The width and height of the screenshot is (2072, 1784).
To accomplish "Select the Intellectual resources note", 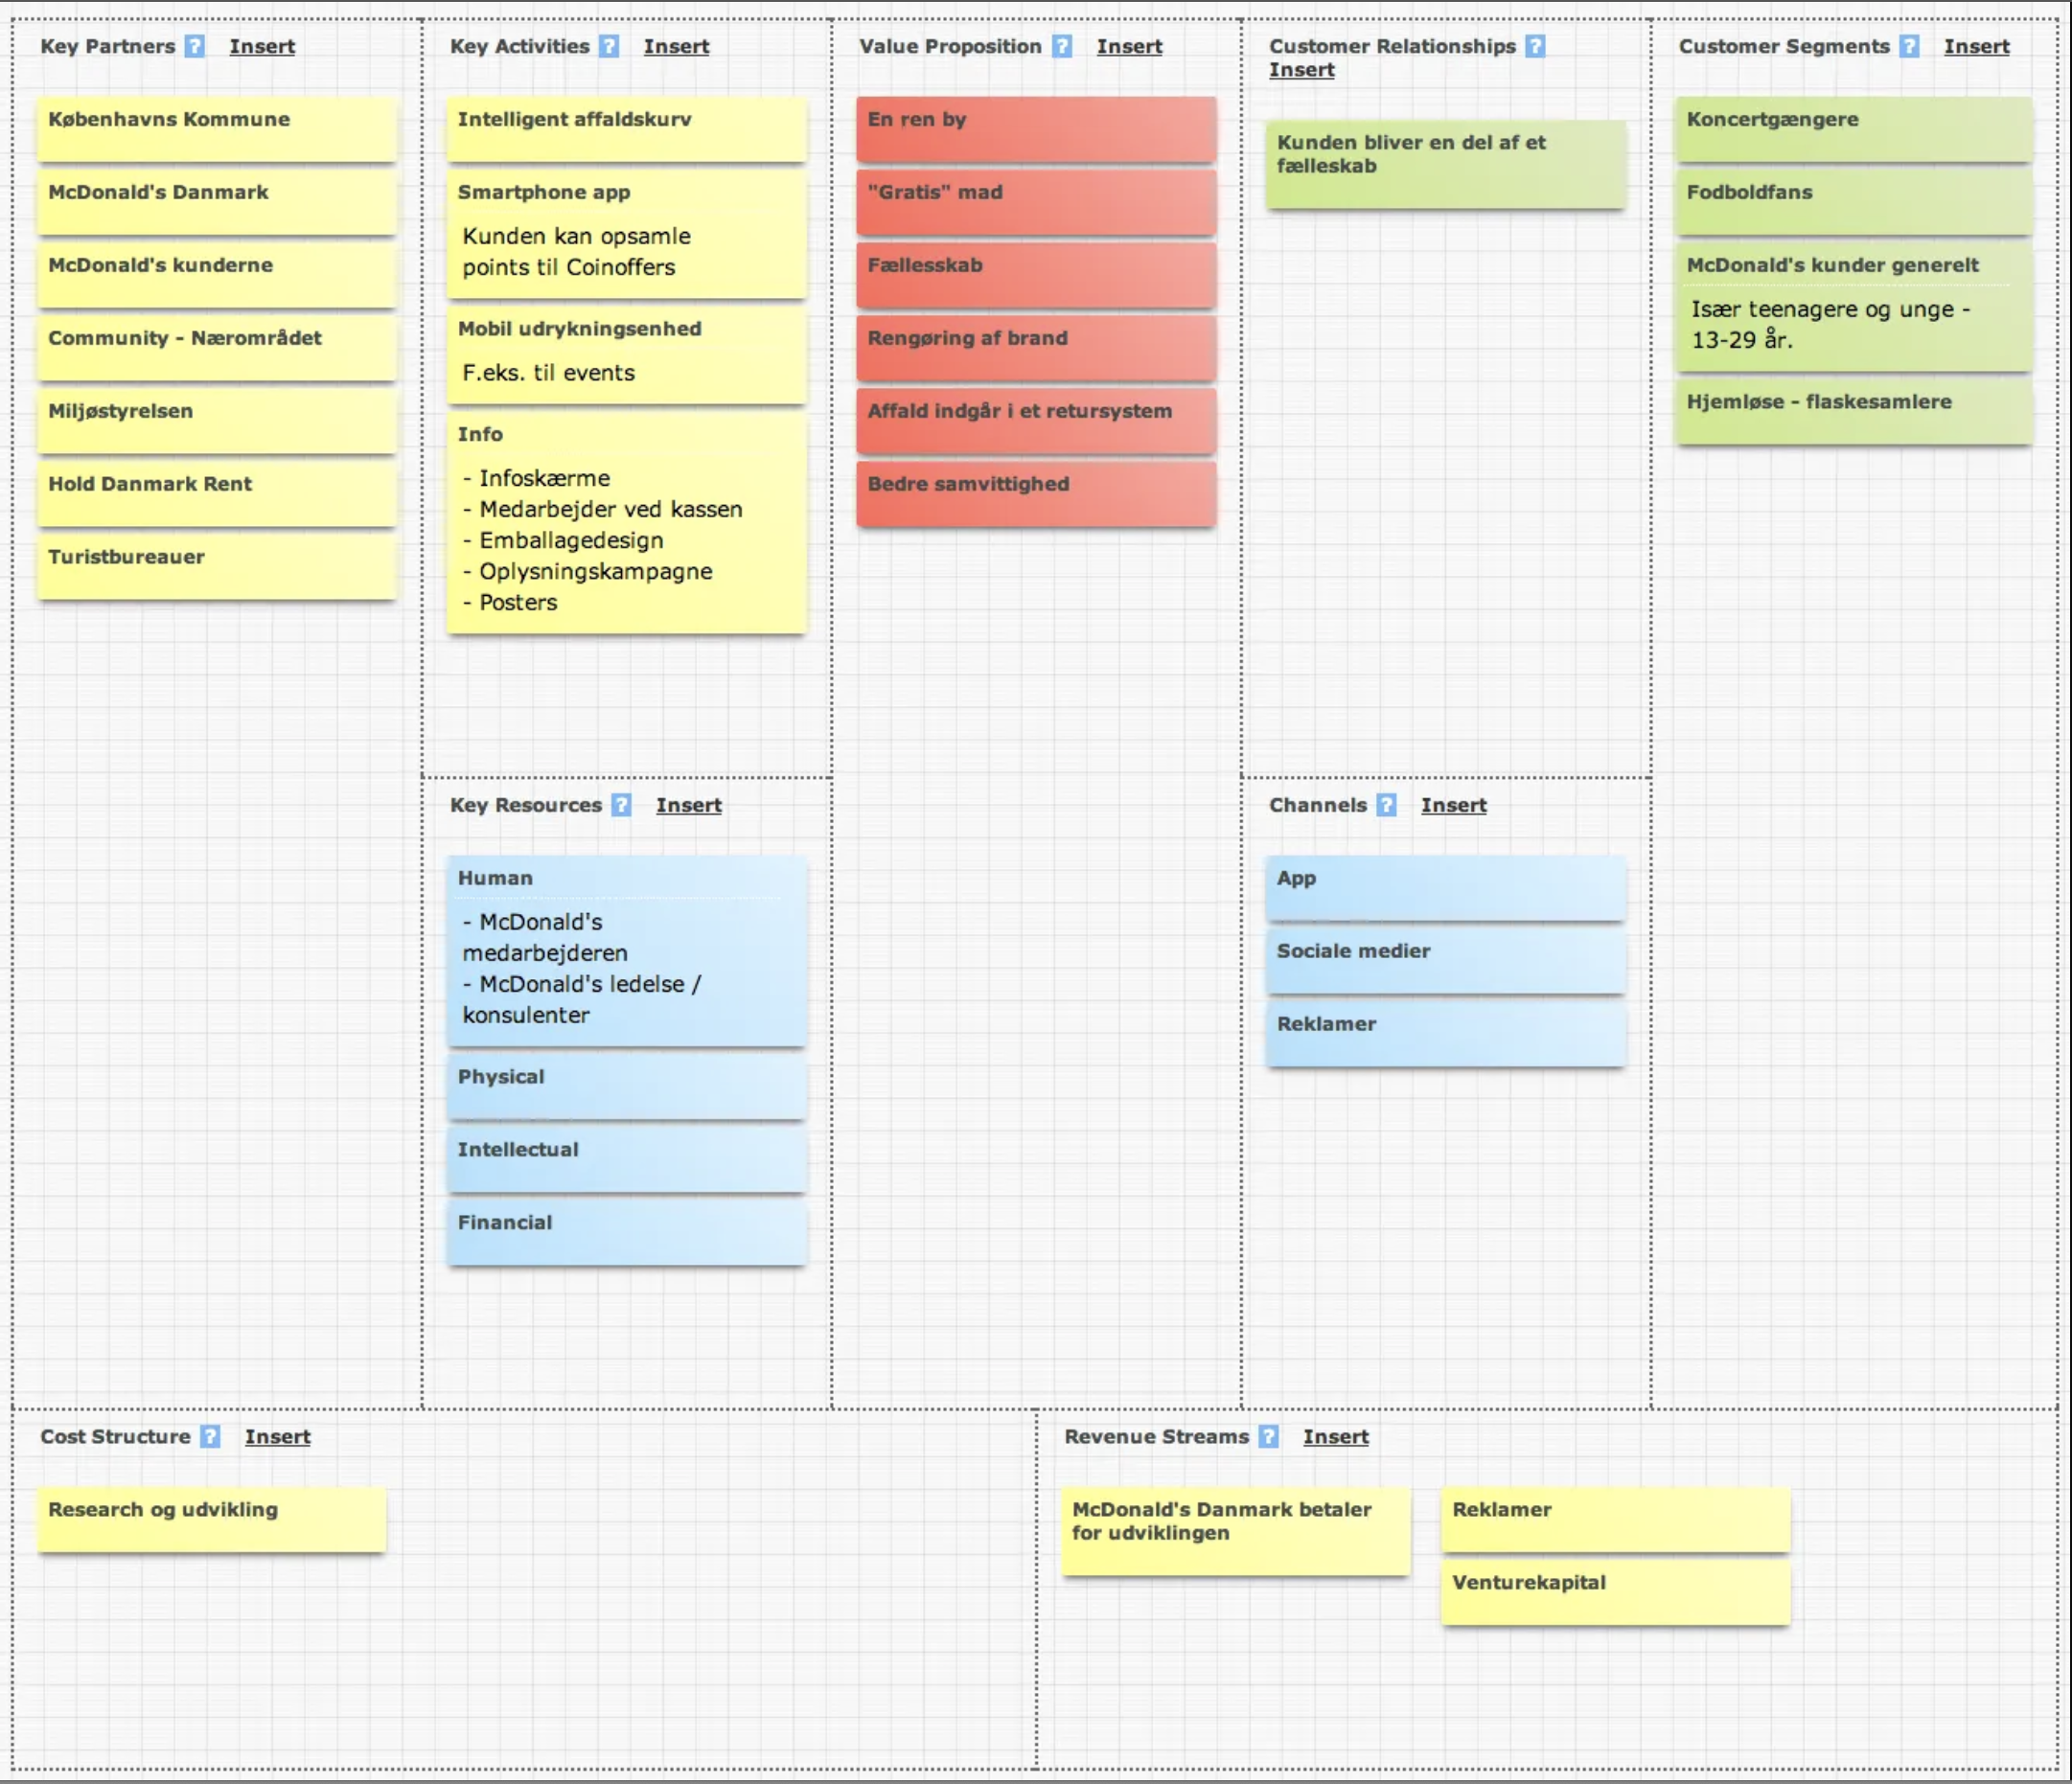I will click(627, 1160).
